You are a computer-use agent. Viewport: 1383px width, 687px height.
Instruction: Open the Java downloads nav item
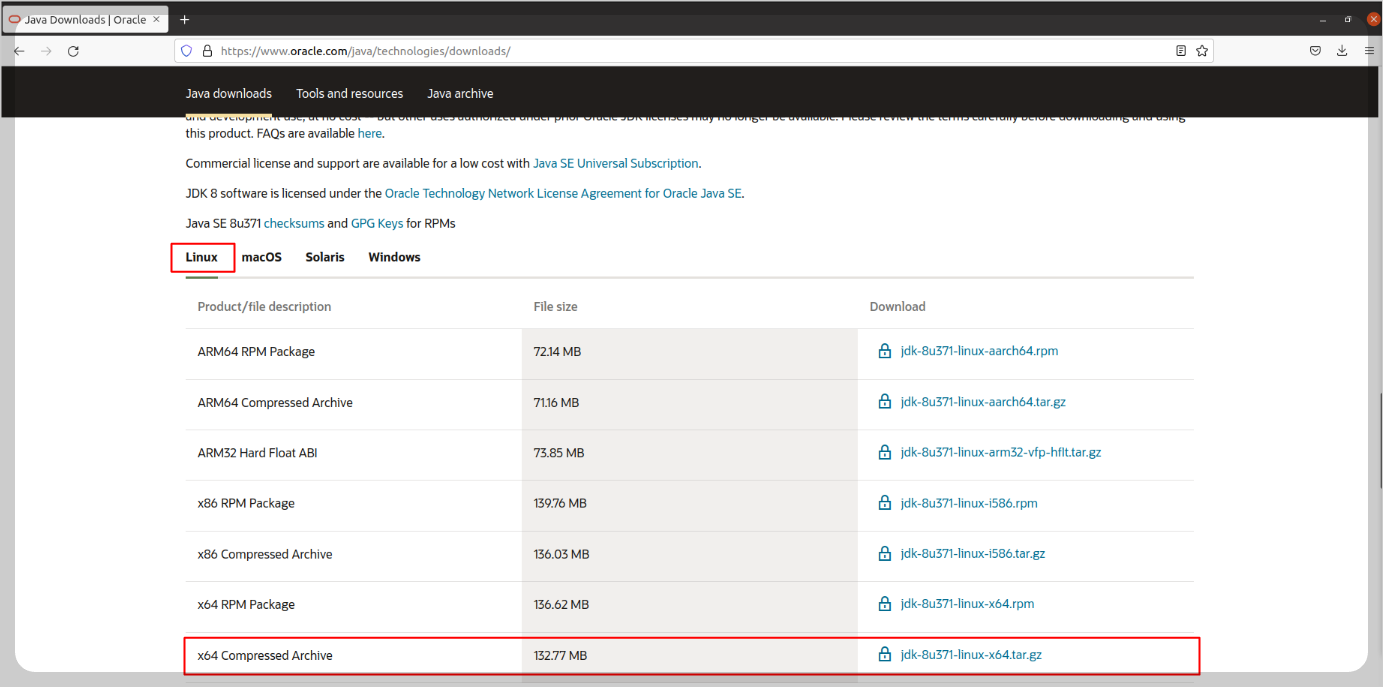tap(229, 94)
